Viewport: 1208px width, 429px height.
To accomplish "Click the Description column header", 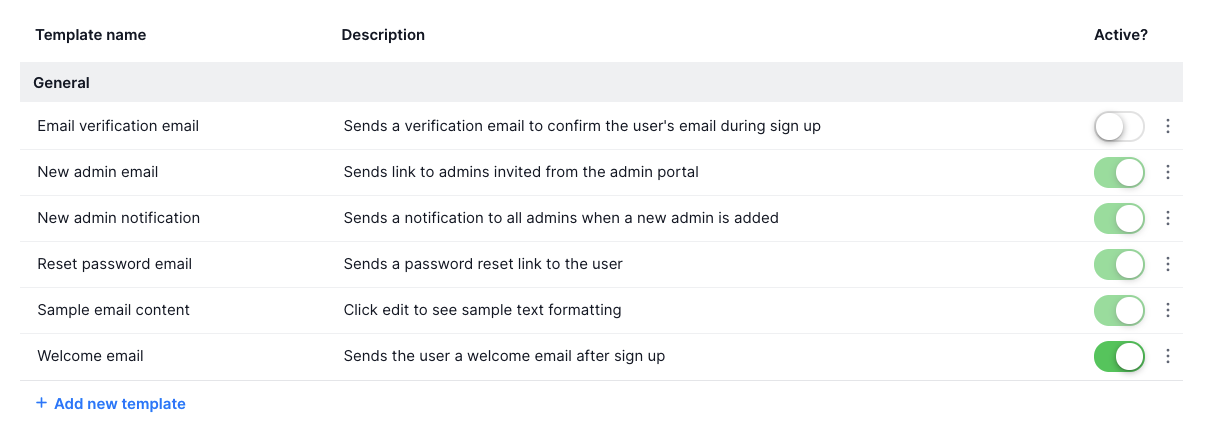I will (383, 35).
